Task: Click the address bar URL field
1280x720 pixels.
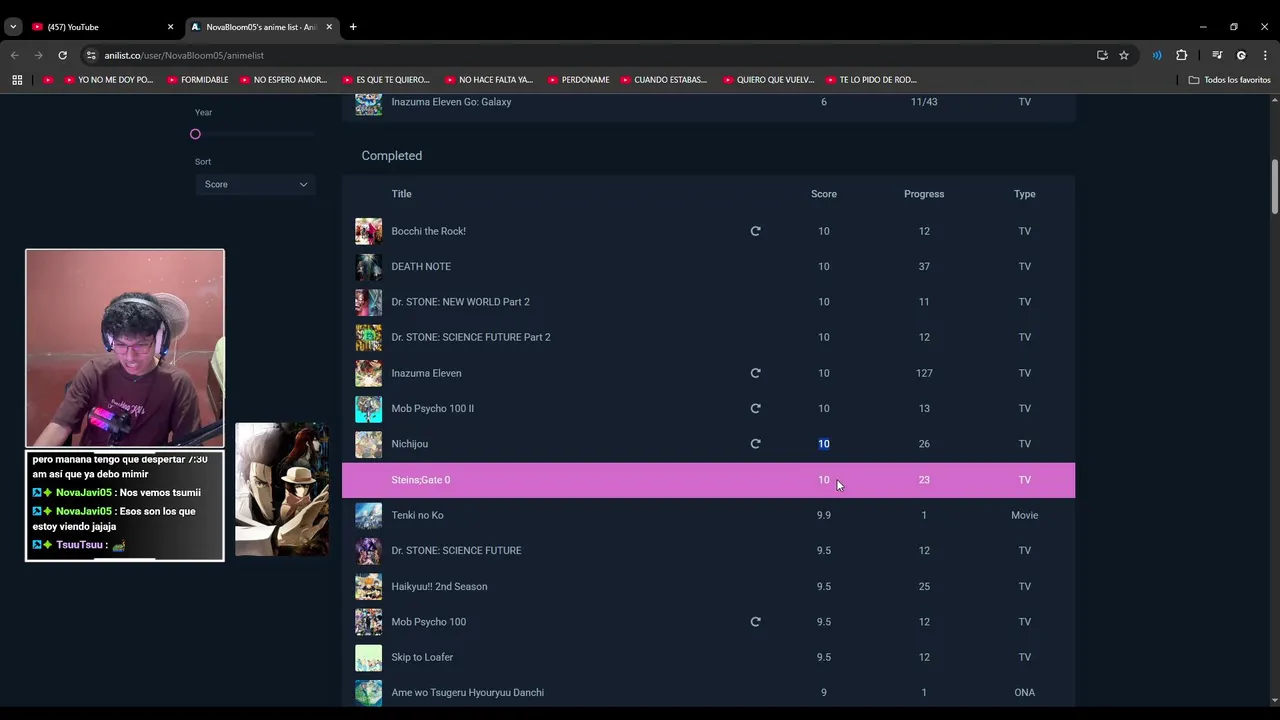Action: (590, 55)
